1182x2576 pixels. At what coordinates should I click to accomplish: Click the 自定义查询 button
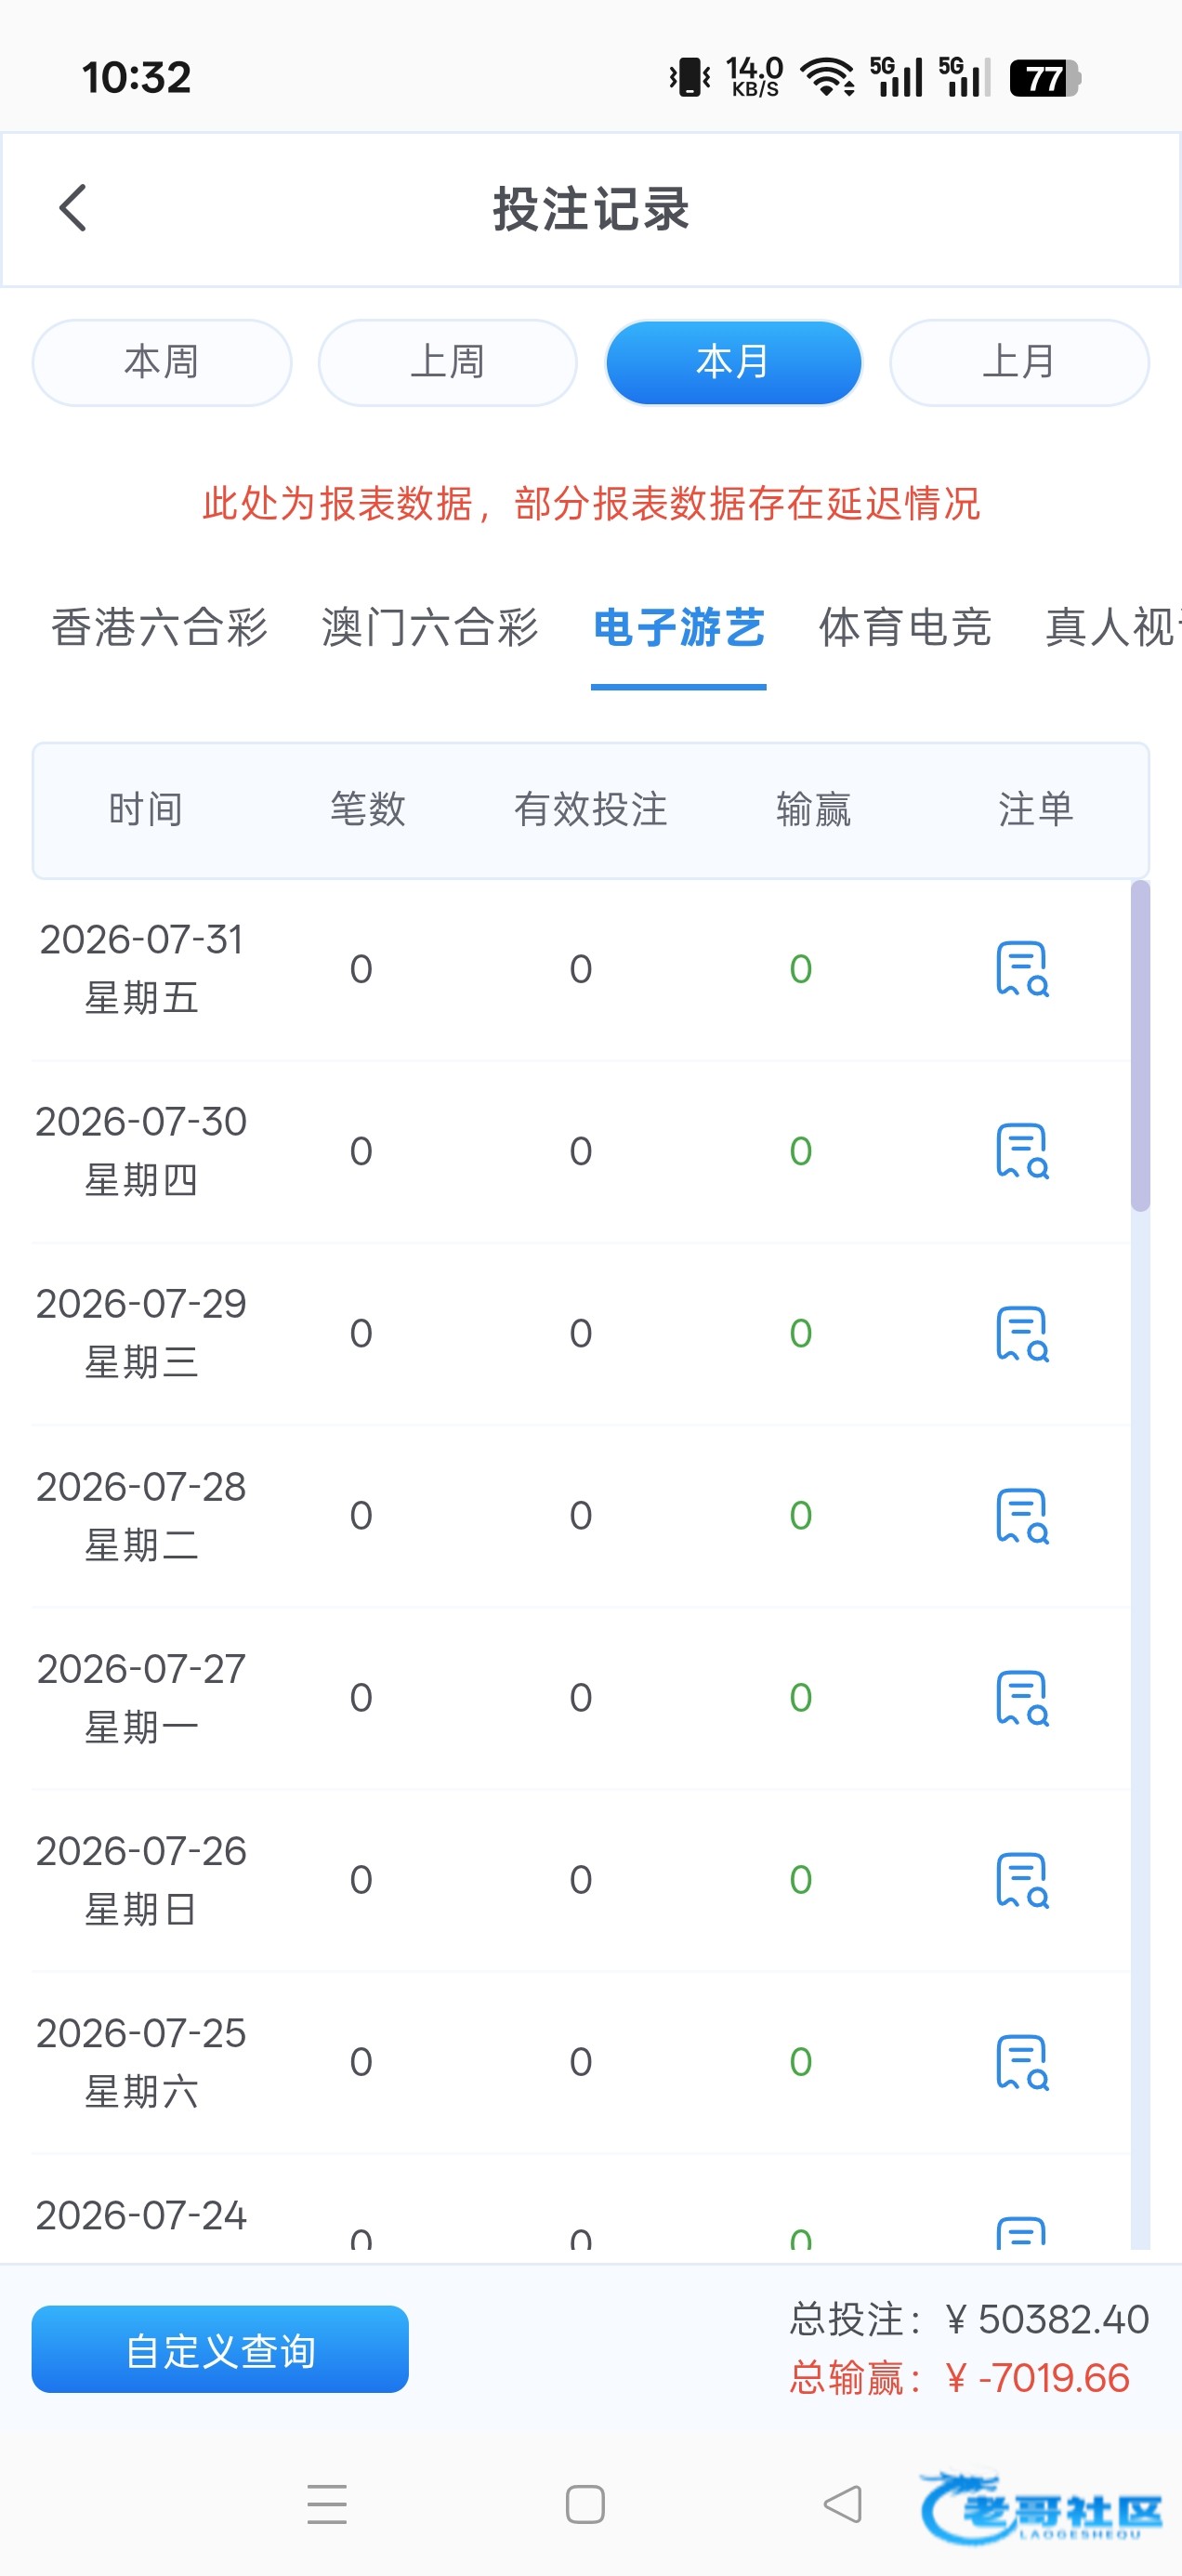pyautogui.click(x=220, y=2349)
